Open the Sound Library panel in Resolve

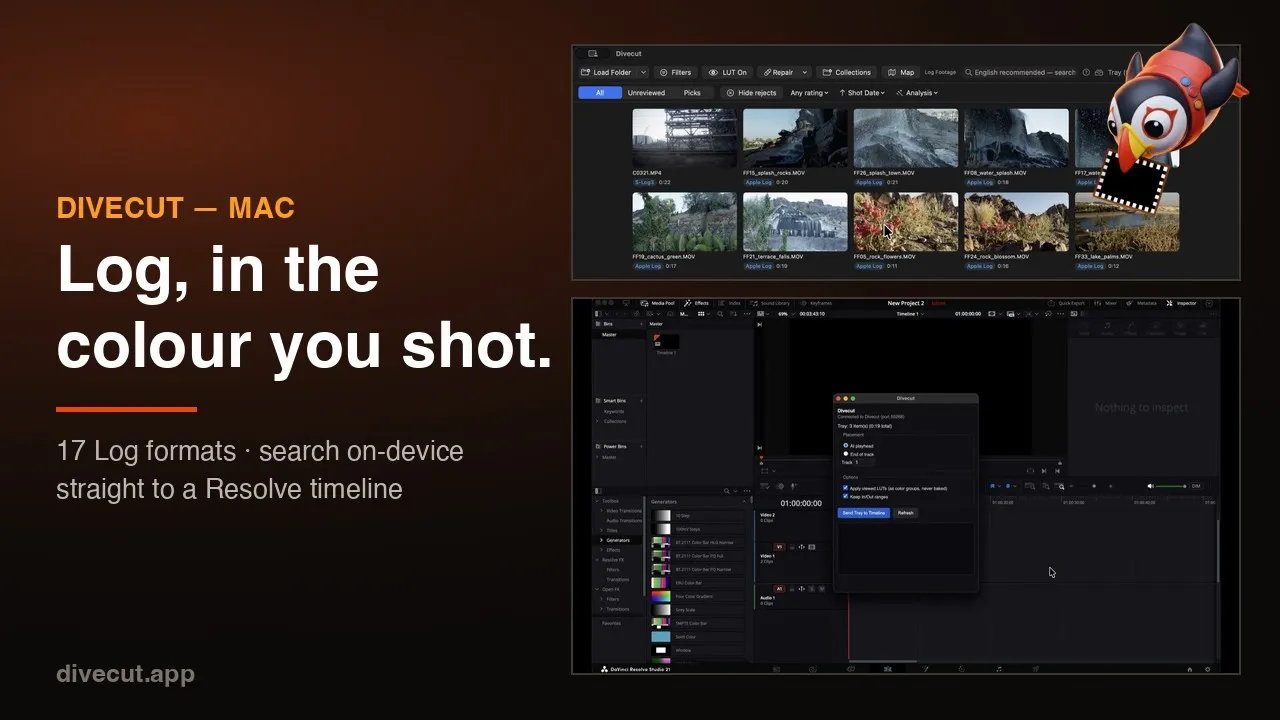click(x=769, y=303)
